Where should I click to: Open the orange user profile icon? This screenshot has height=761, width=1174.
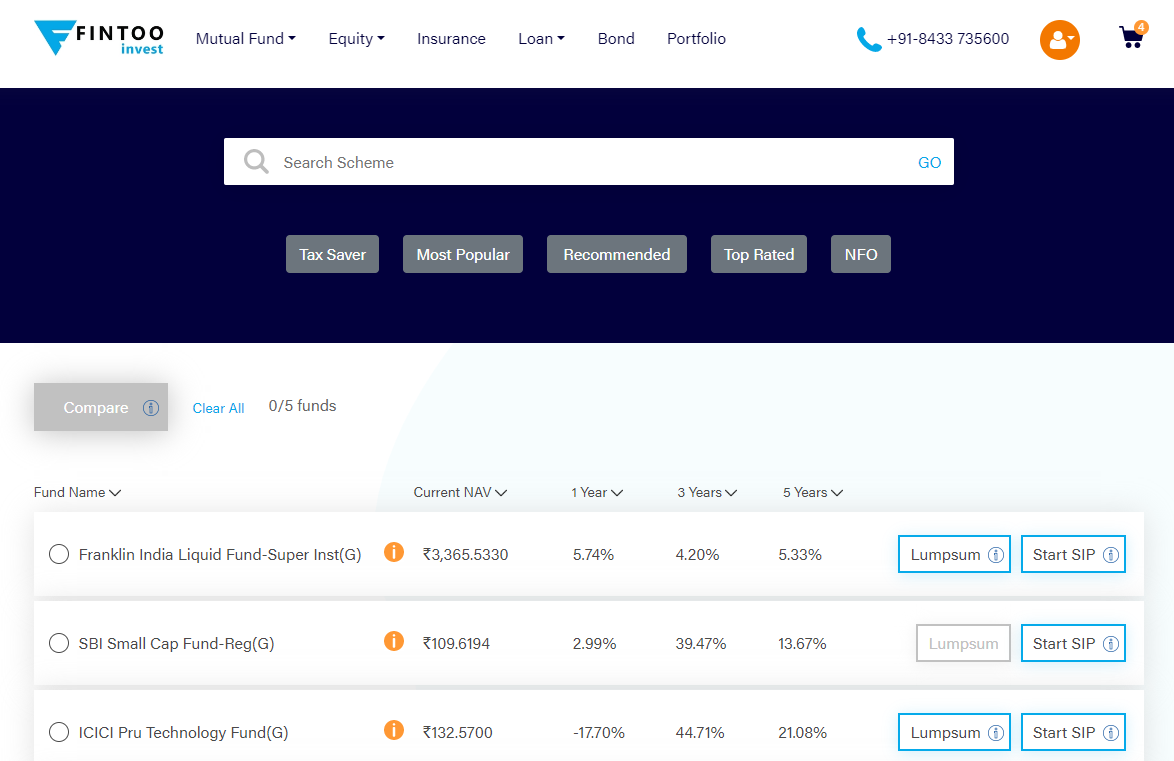[1059, 40]
